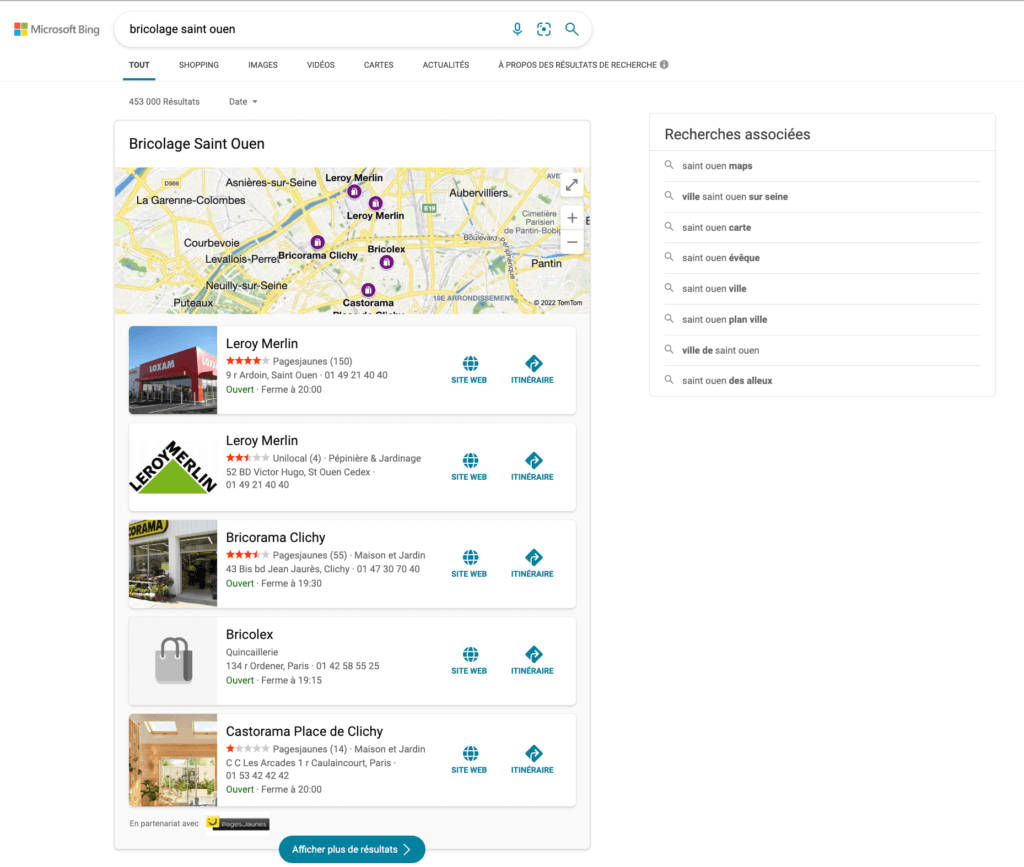1024x867 pixels.
Task: Open the info tooltip next to search results tab
Action: (663, 64)
